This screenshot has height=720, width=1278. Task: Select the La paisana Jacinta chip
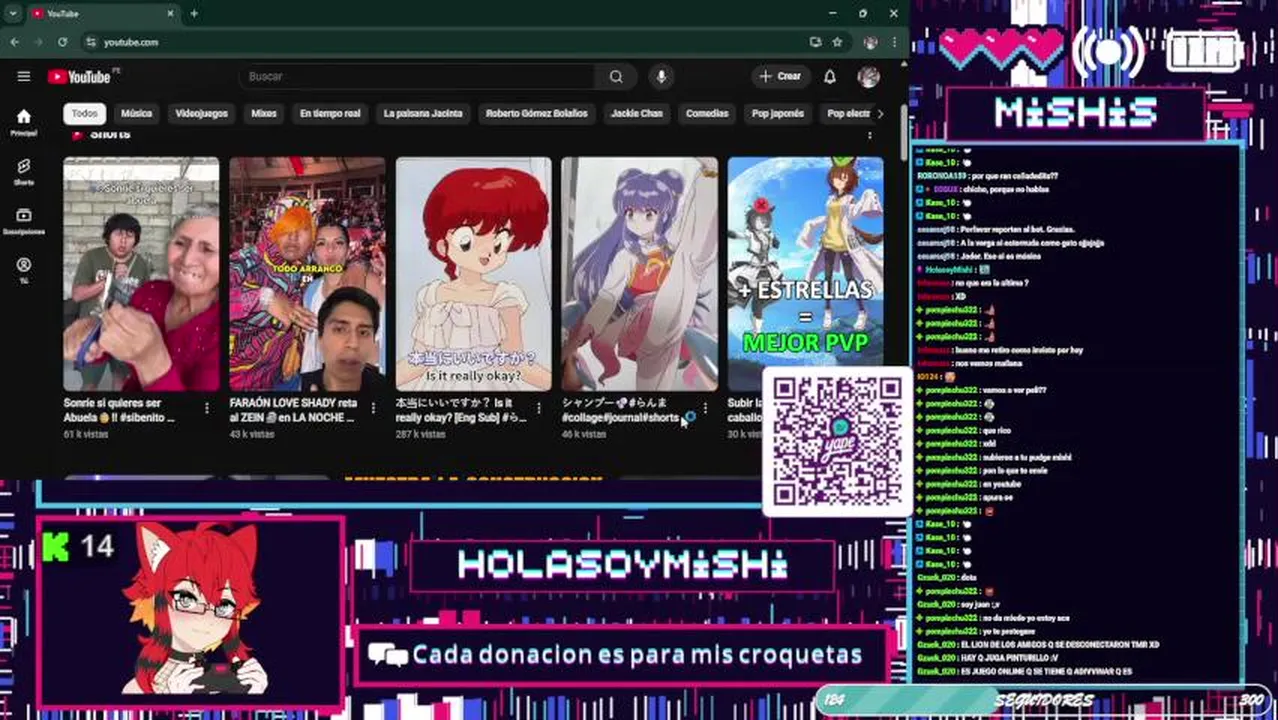pyautogui.click(x=423, y=114)
